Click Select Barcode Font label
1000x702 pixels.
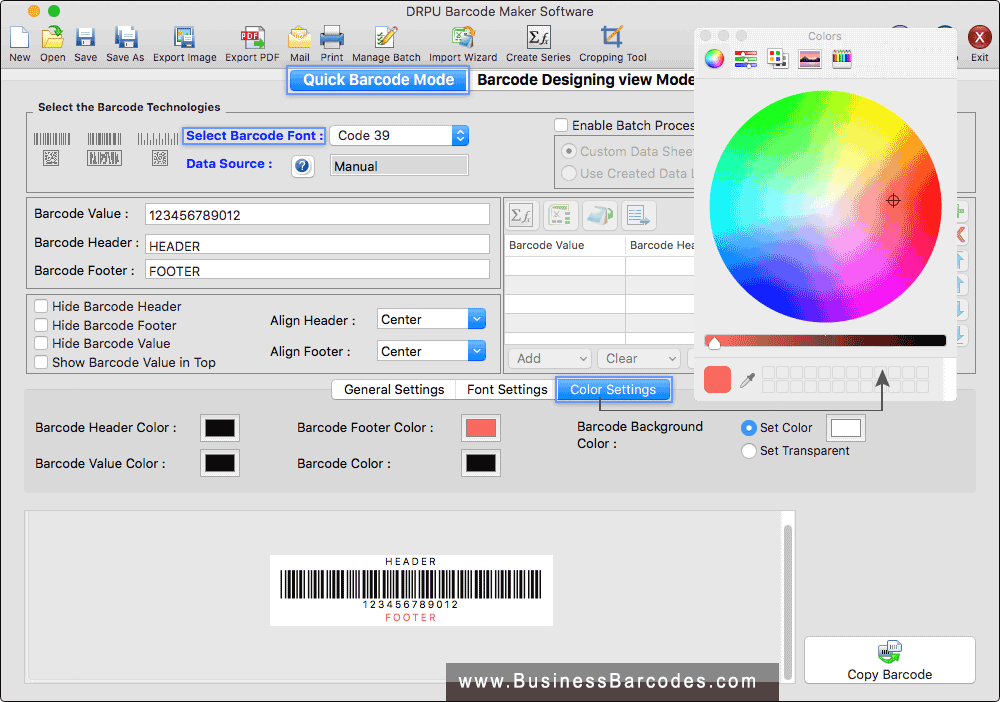pyautogui.click(x=254, y=136)
